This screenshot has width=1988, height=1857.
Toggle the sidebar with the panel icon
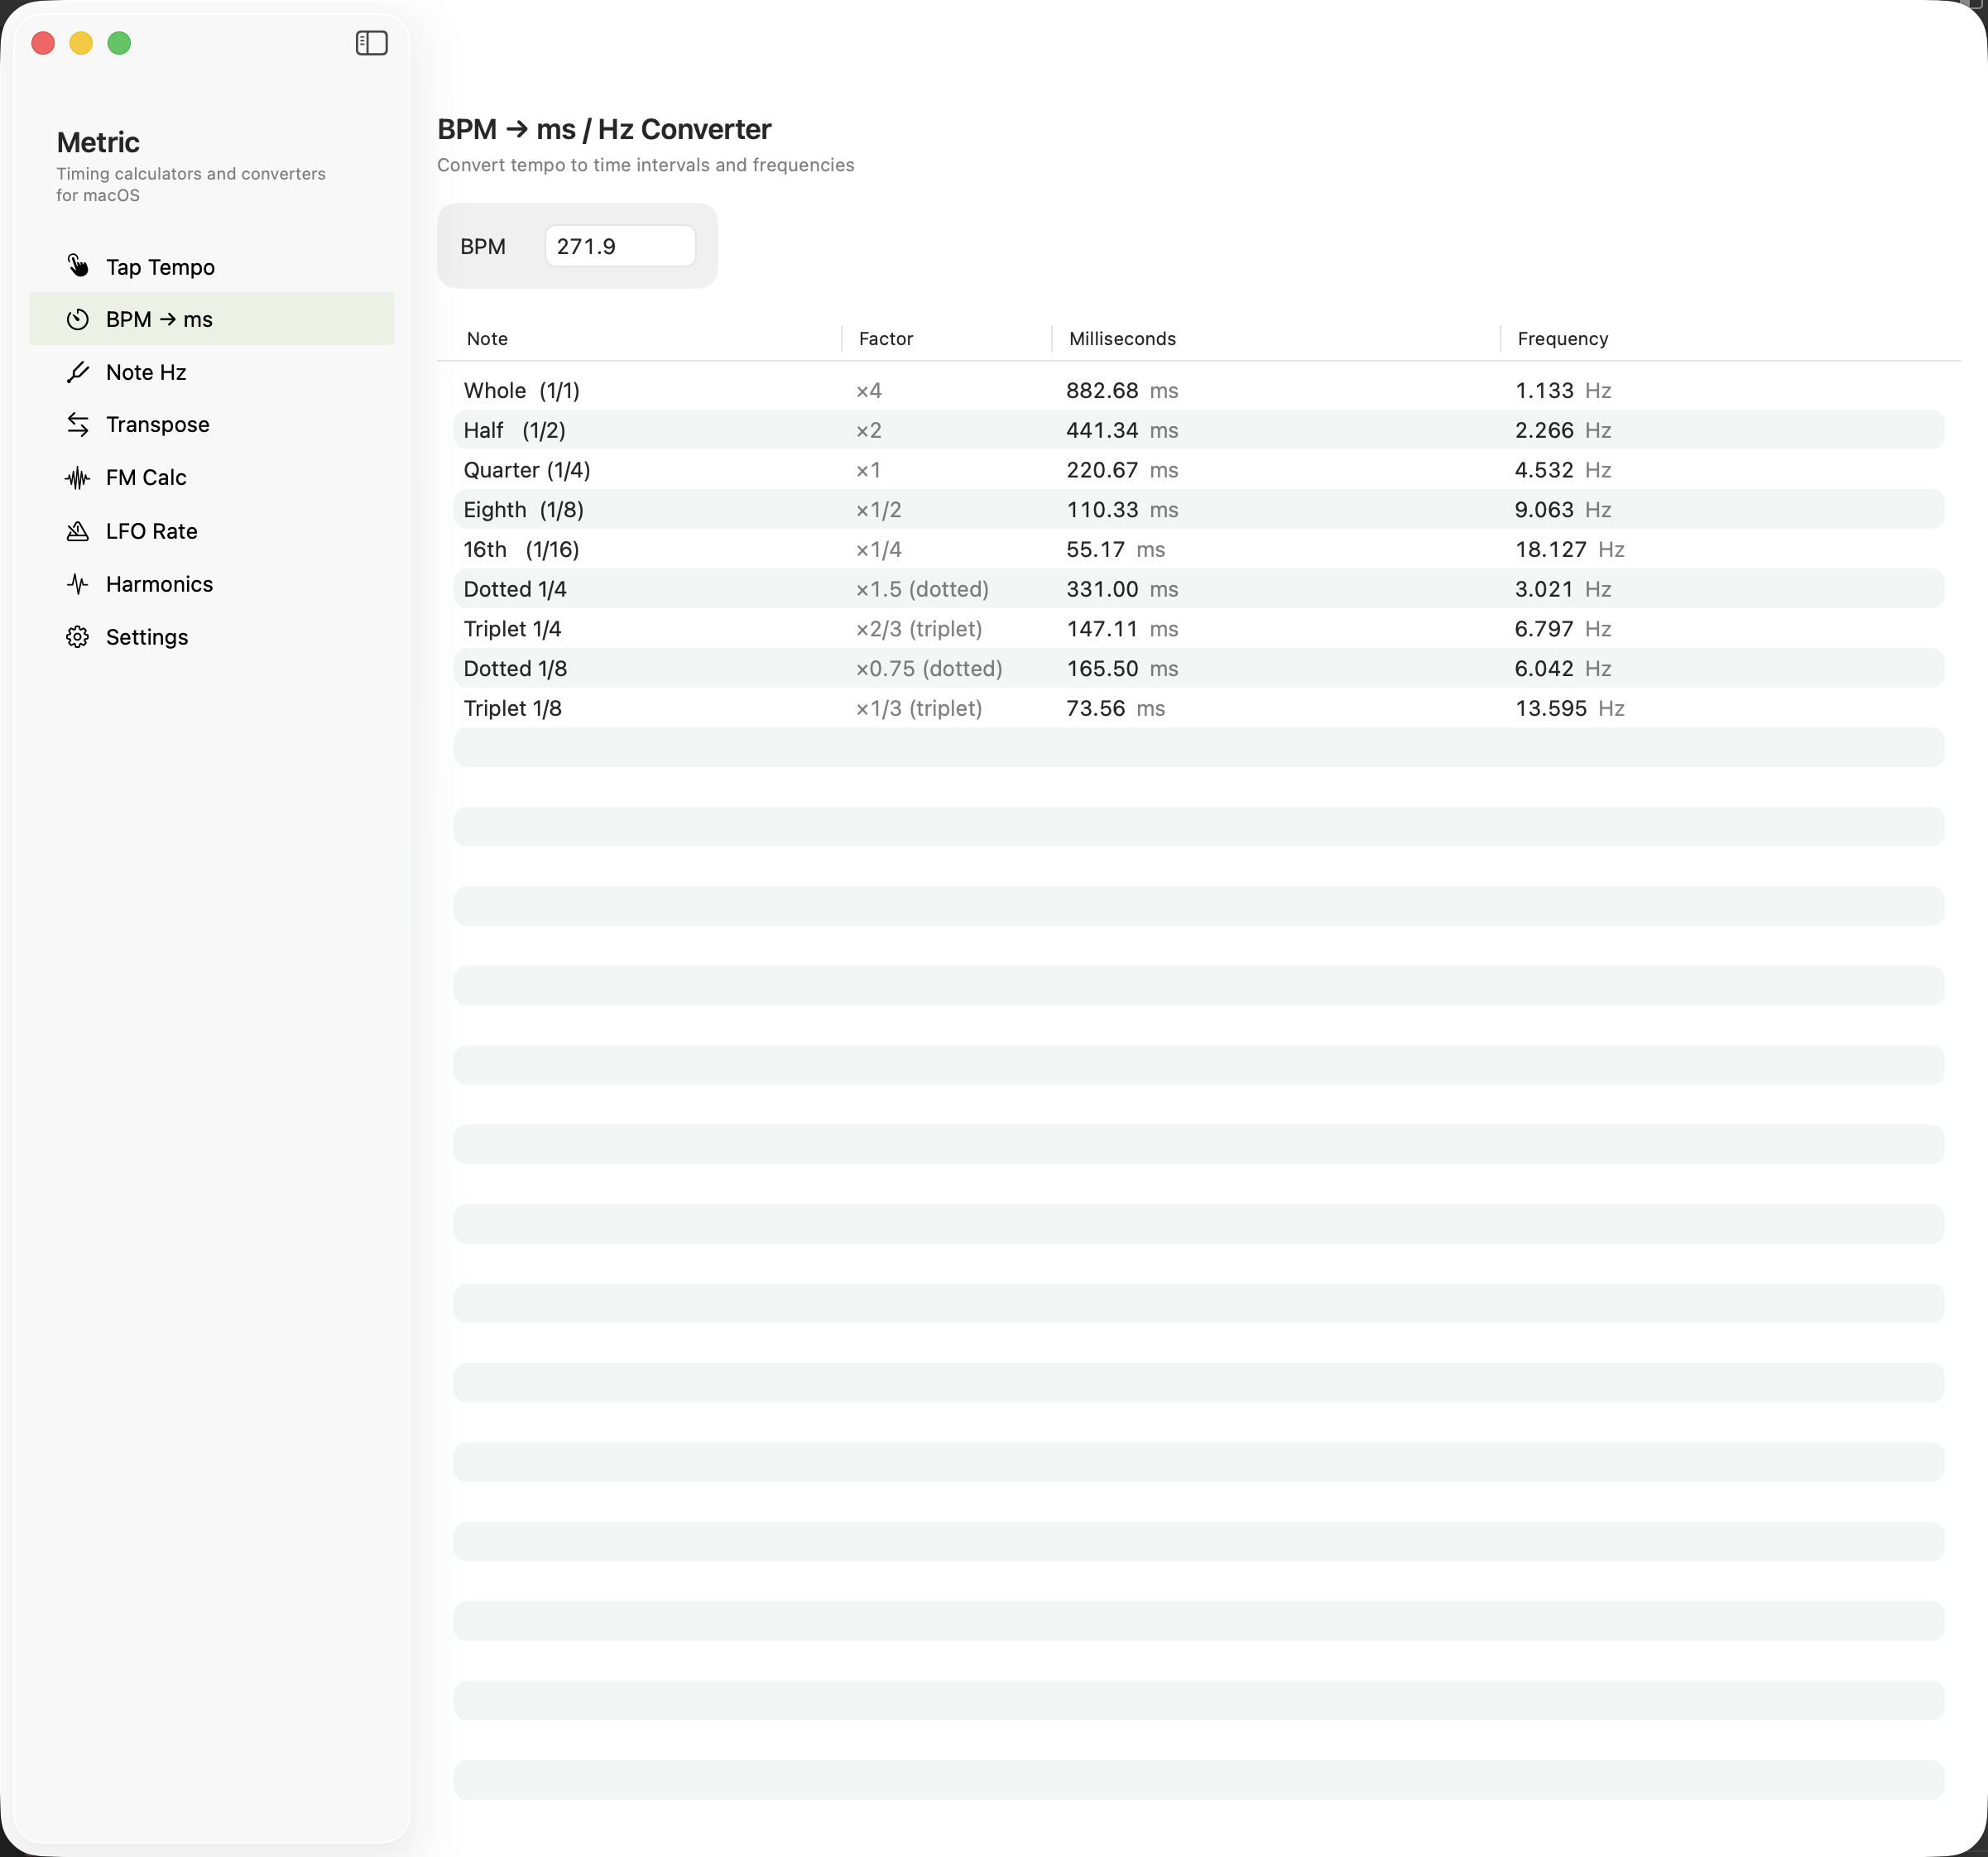(x=371, y=42)
